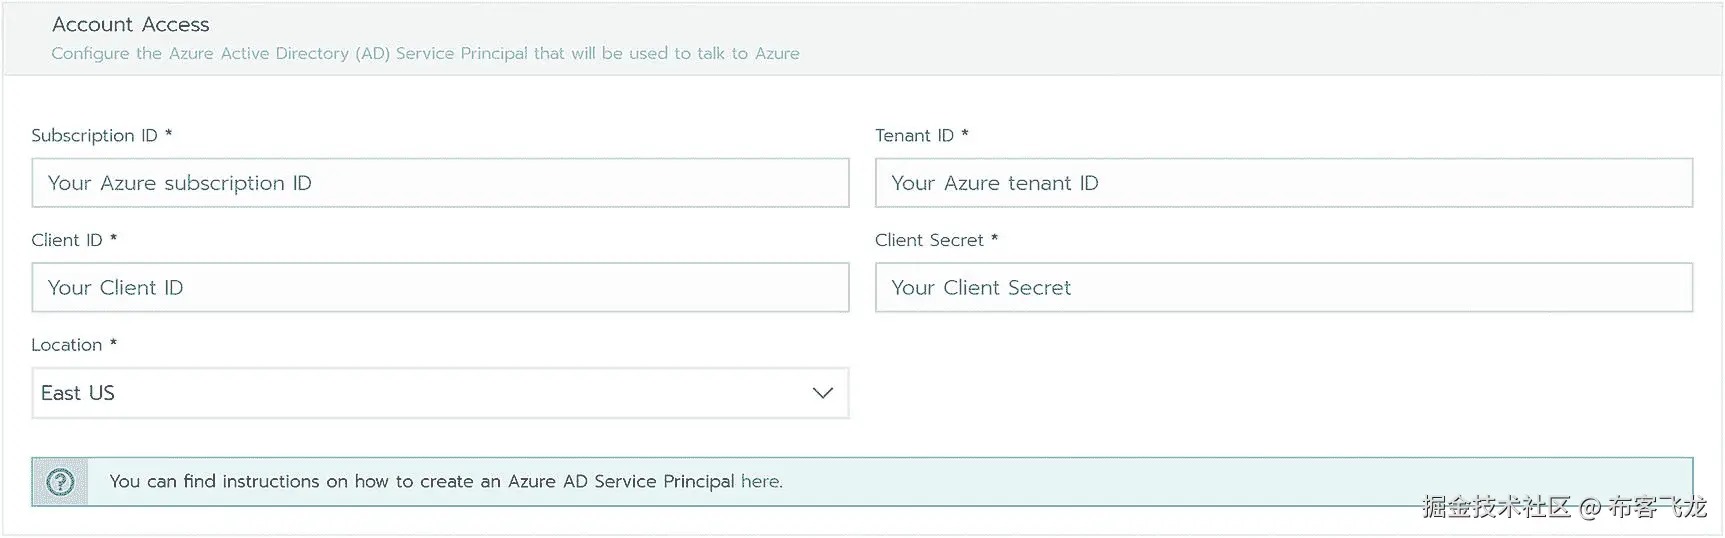Open the 'here' instructions link

tap(760, 482)
